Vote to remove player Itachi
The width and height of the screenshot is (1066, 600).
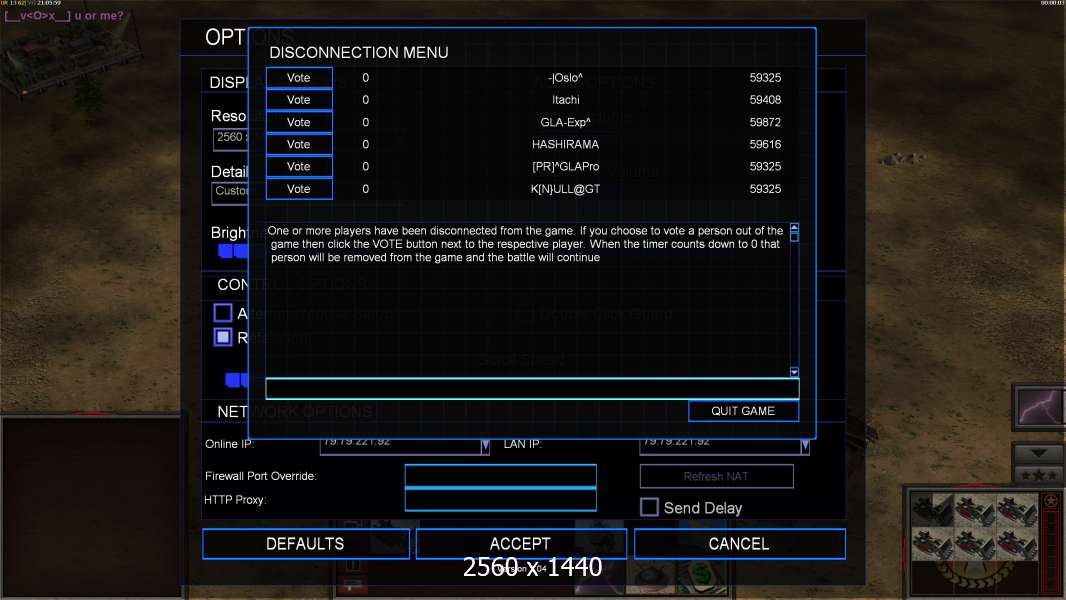pyautogui.click(x=299, y=100)
